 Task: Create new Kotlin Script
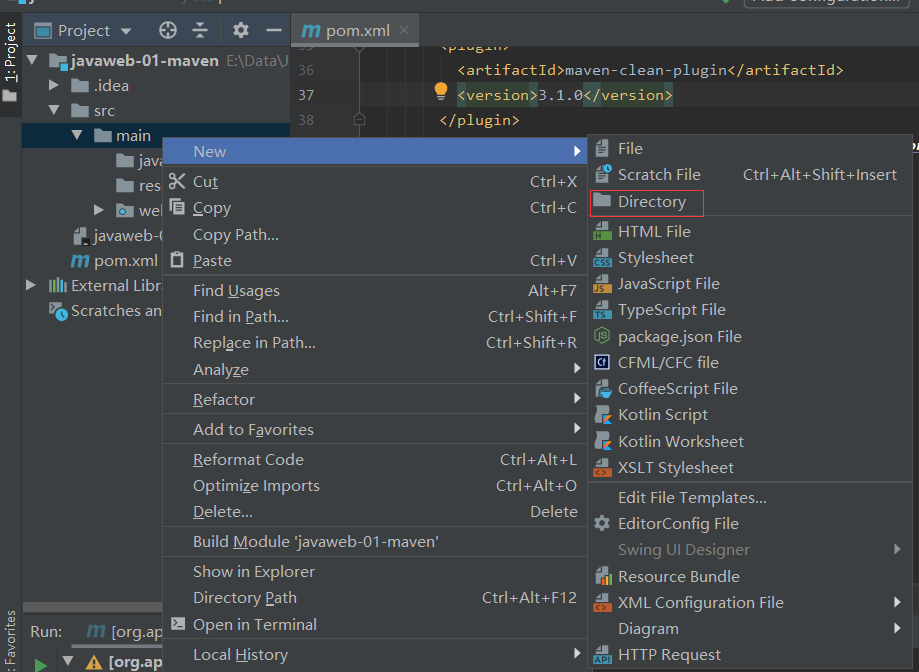click(750, 415)
